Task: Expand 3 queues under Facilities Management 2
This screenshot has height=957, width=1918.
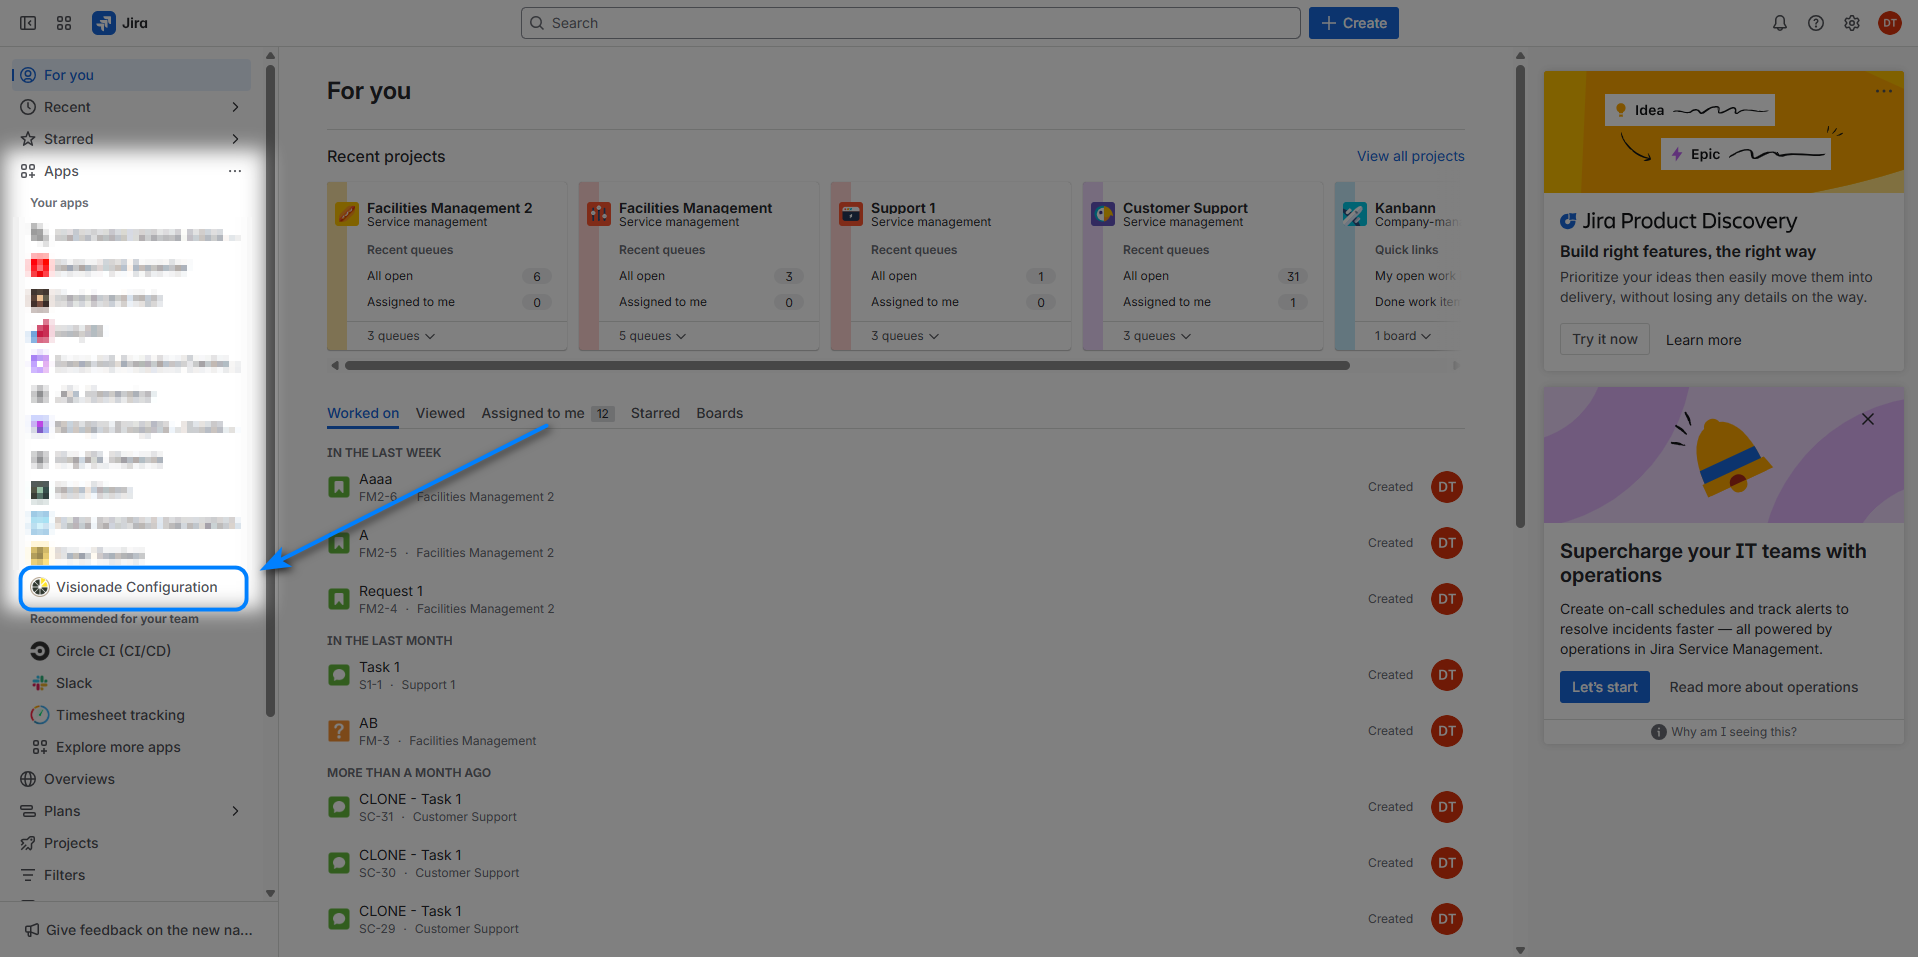Action: coord(401,336)
